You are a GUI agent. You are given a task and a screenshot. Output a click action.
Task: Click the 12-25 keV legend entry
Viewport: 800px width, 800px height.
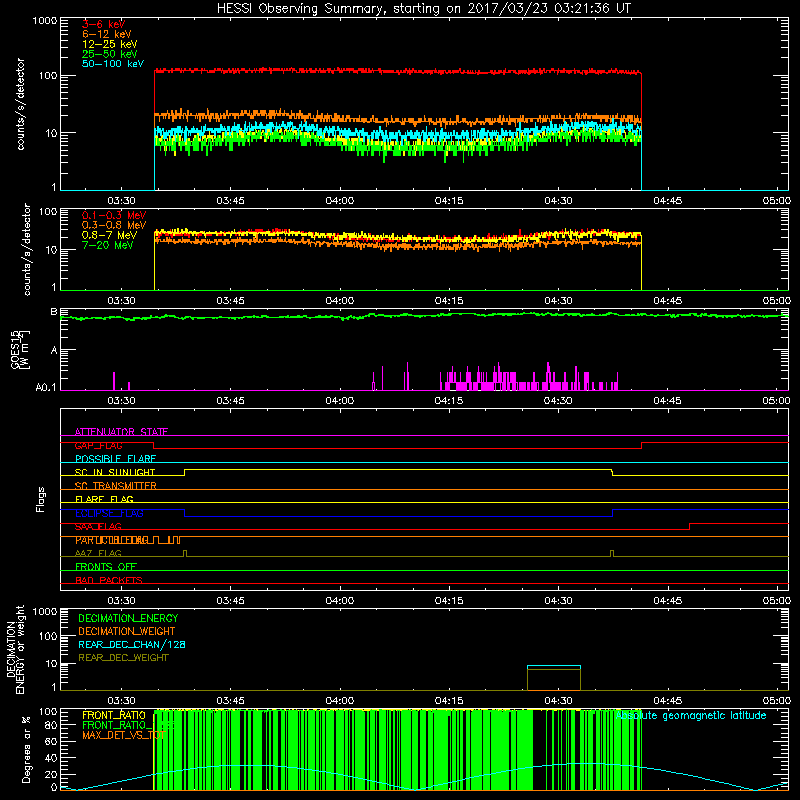point(109,44)
